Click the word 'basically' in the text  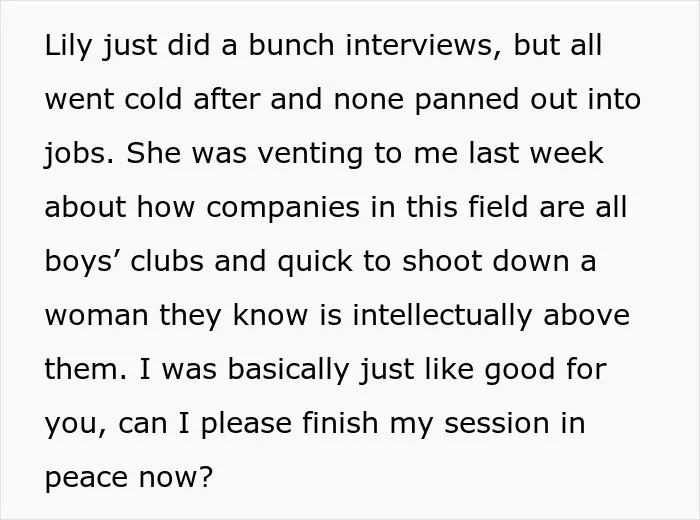click(x=288, y=370)
